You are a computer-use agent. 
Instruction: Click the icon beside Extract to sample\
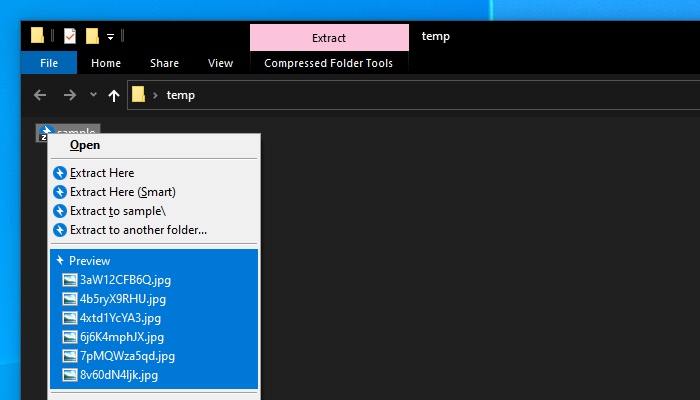60,211
